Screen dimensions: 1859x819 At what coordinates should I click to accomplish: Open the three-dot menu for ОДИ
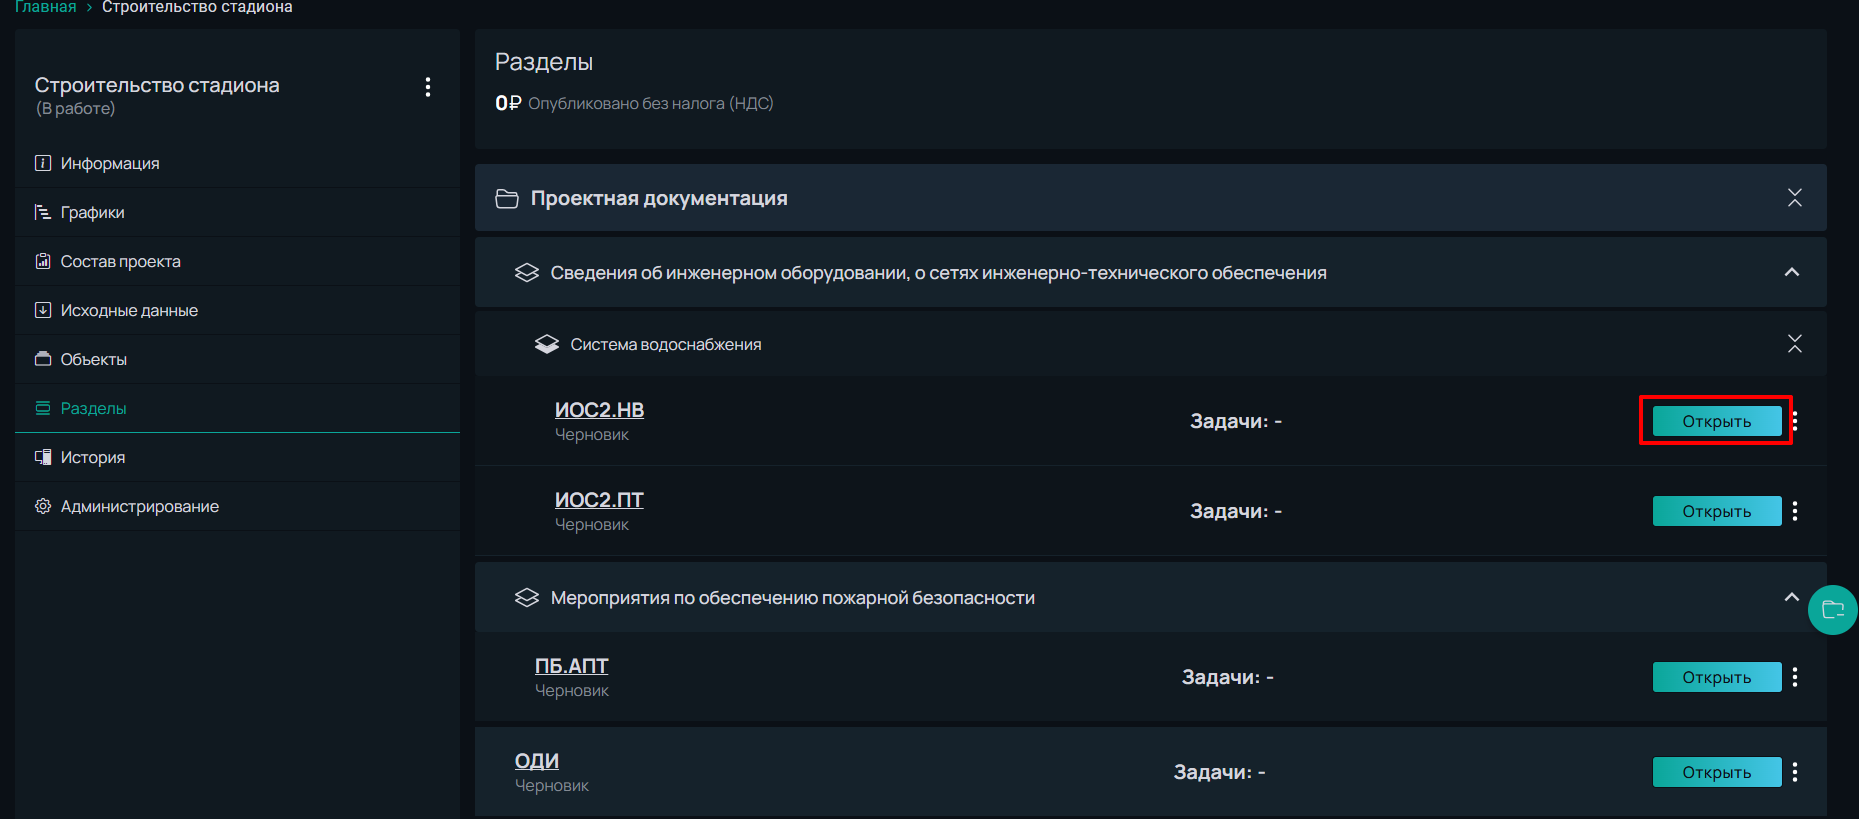point(1795,772)
